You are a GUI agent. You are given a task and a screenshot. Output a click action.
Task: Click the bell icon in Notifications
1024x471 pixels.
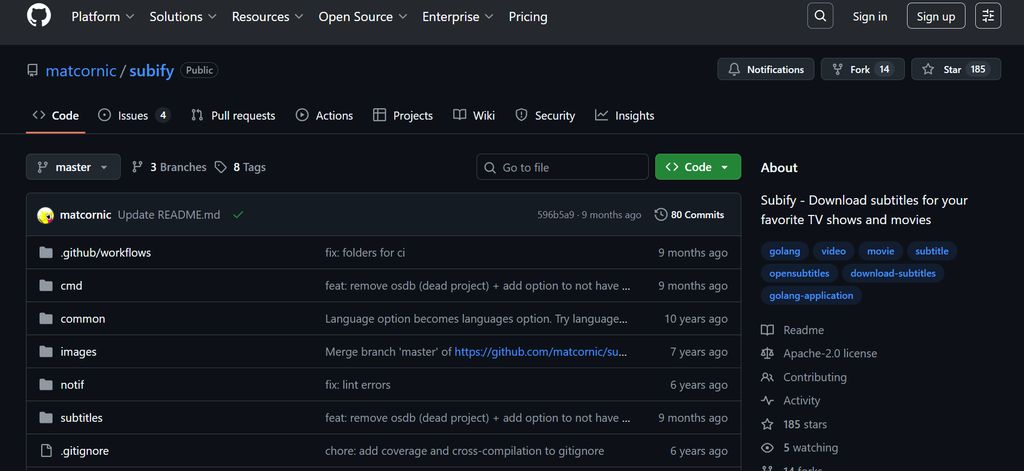click(734, 69)
